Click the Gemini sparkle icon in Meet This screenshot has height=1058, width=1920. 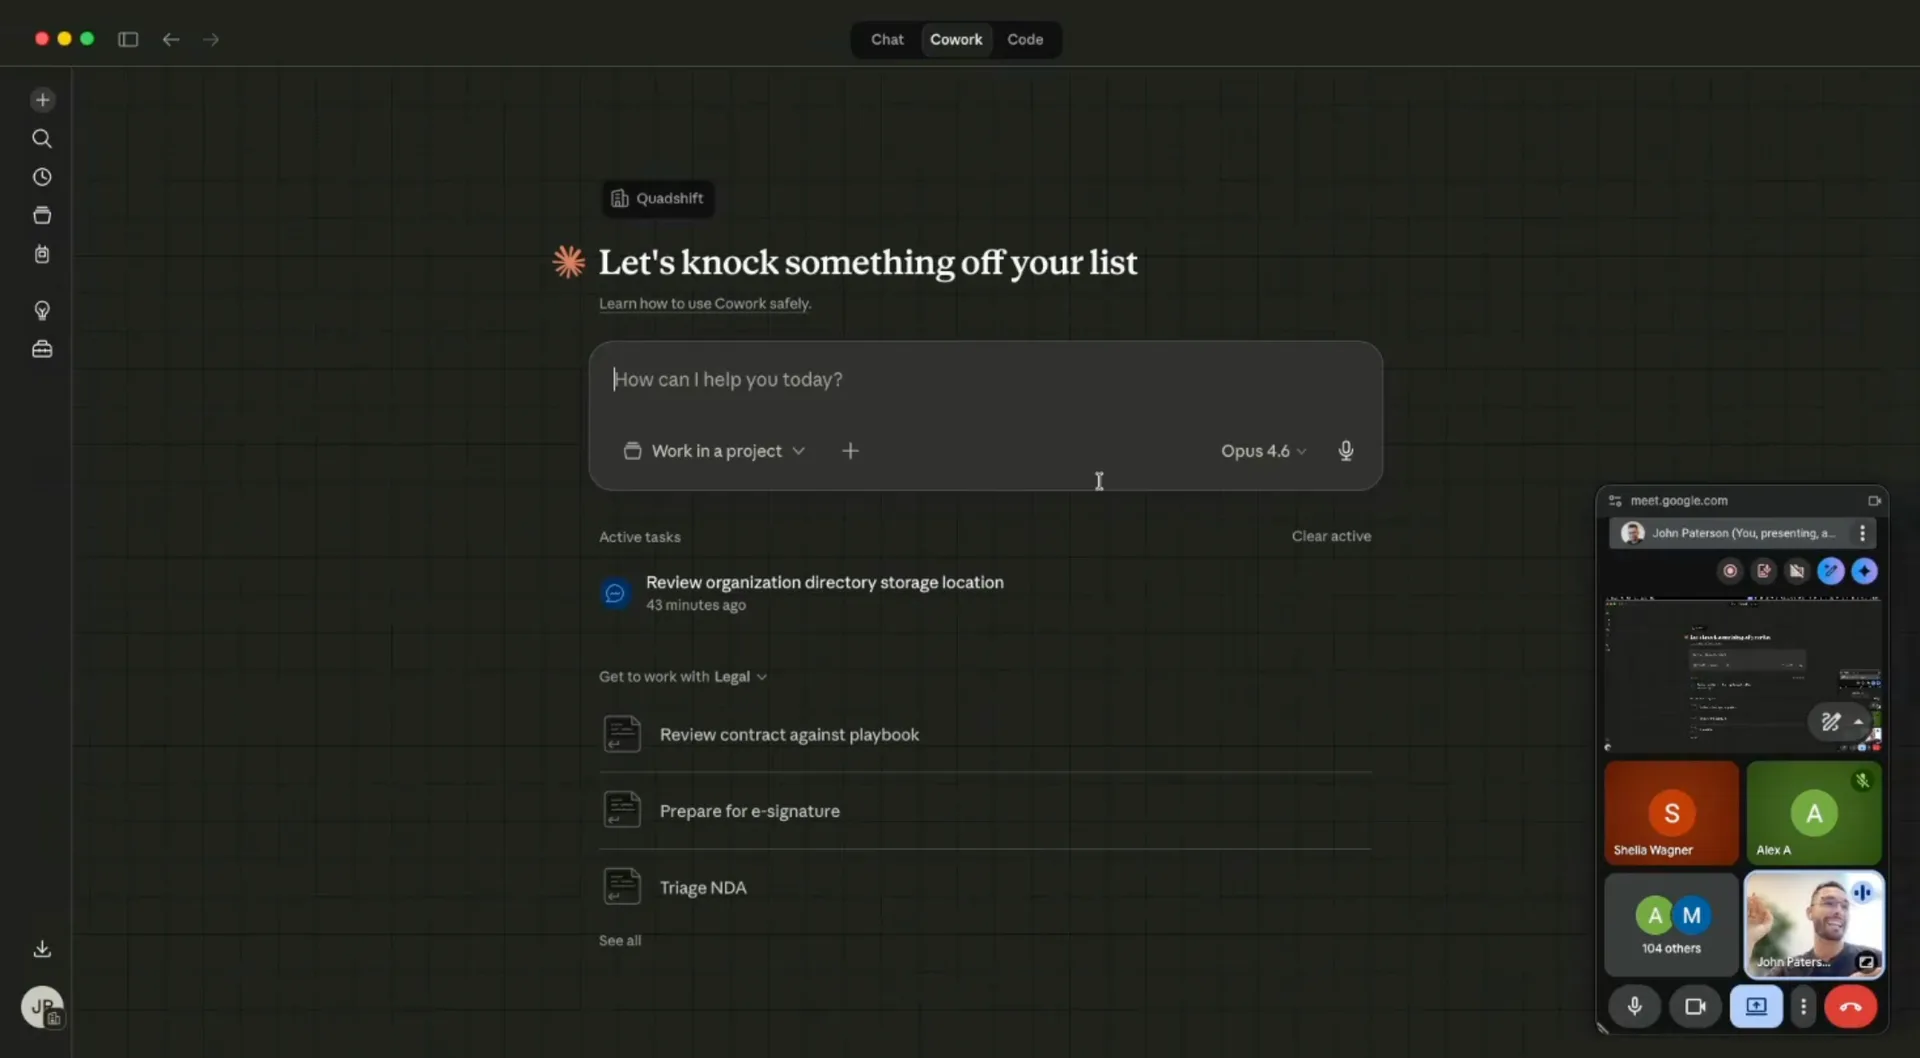coord(1864,571)
